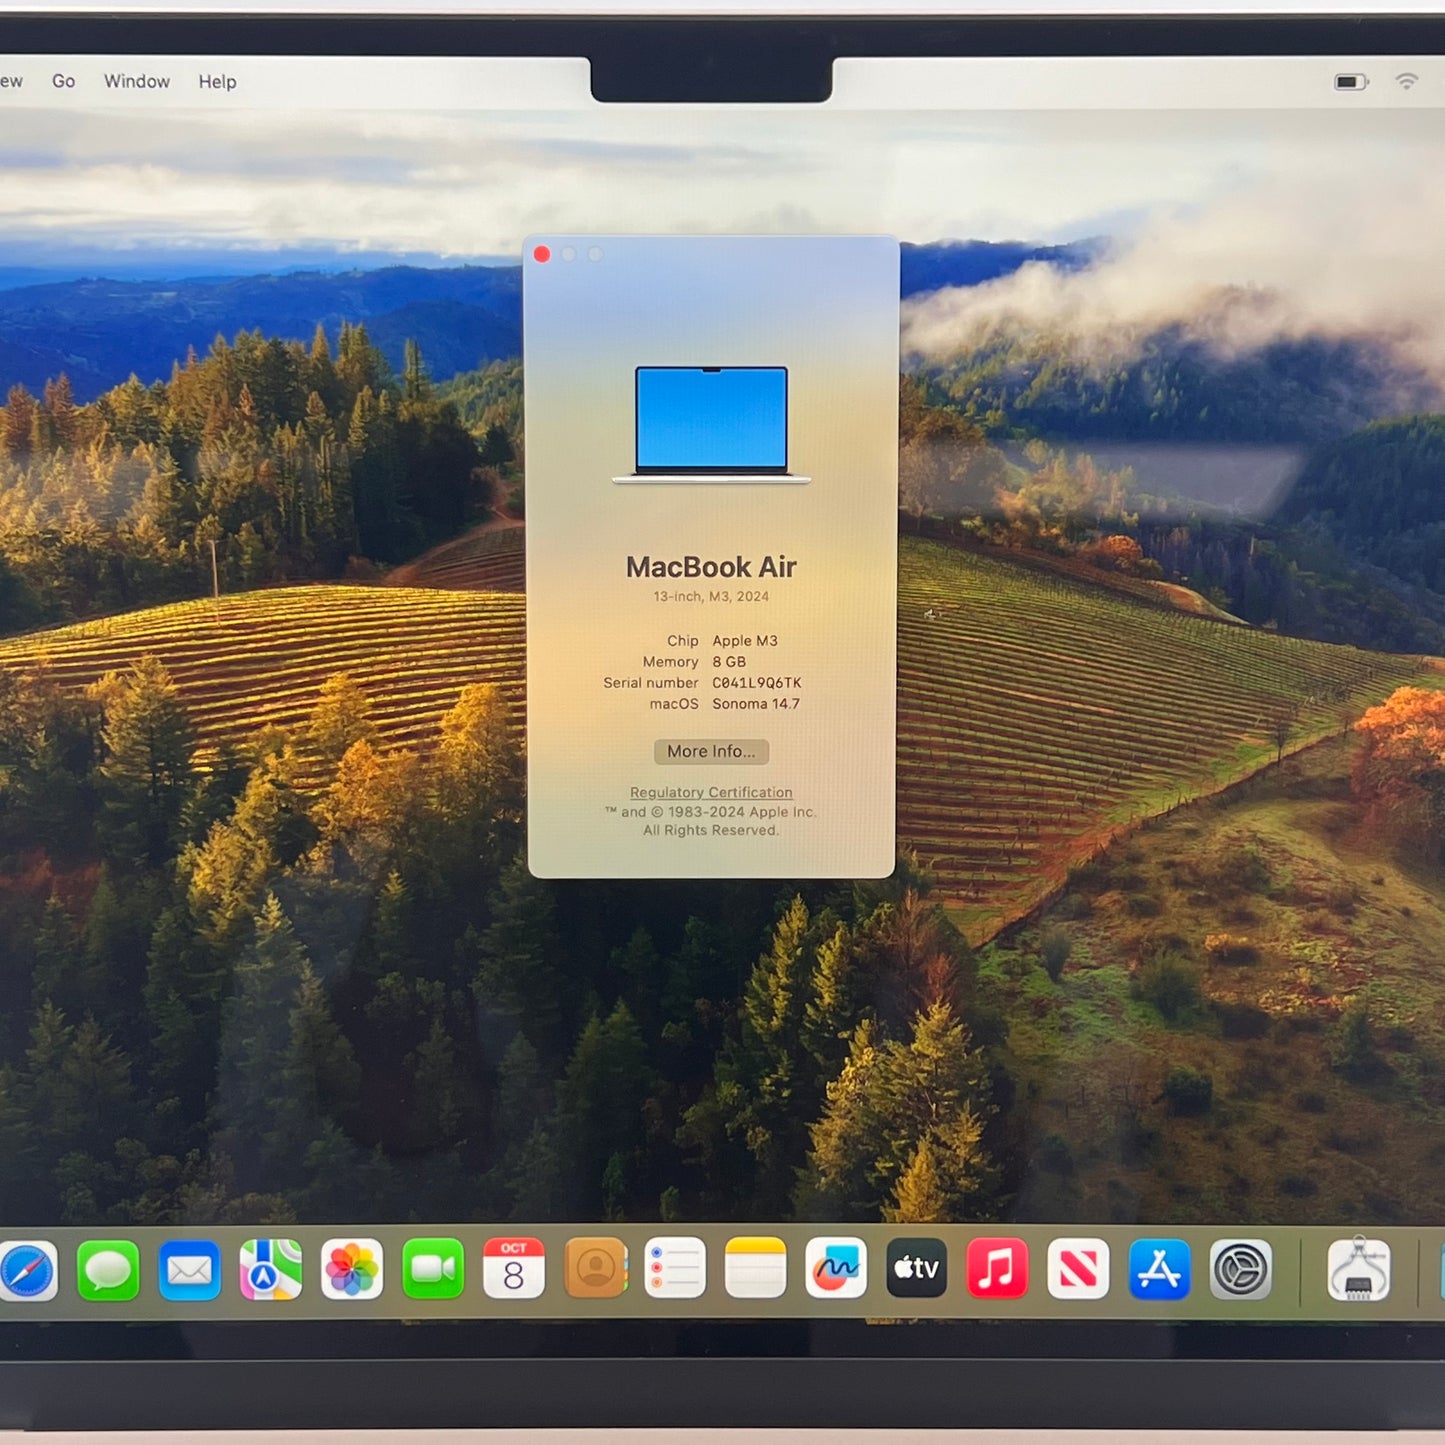1445x1445 pixels.
Task: Open Calendar showing Oct 8
Action: coord(513,1269)
